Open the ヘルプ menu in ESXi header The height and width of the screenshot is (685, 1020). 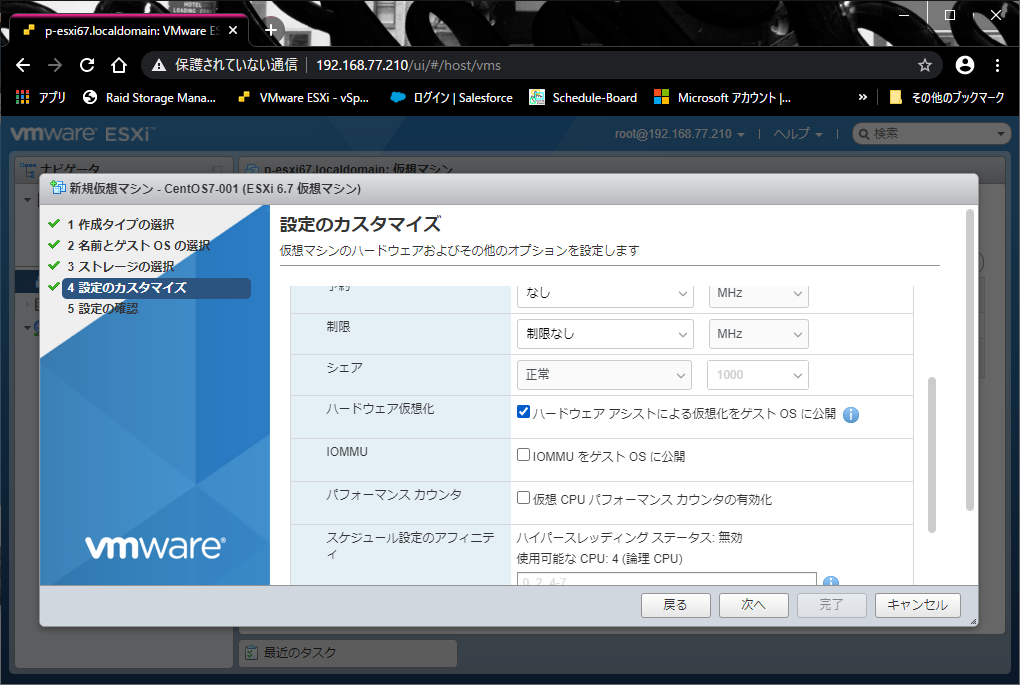point(798,134)
